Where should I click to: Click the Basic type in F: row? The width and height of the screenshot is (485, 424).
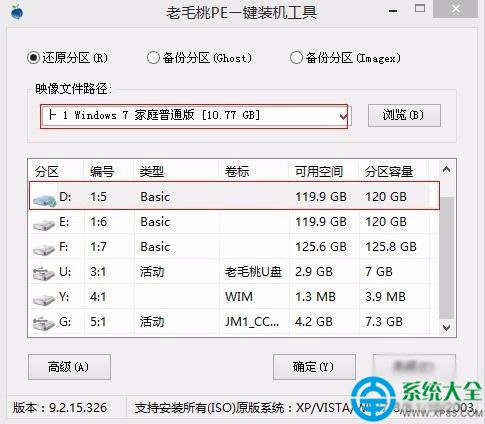click(x=155, y=247)
